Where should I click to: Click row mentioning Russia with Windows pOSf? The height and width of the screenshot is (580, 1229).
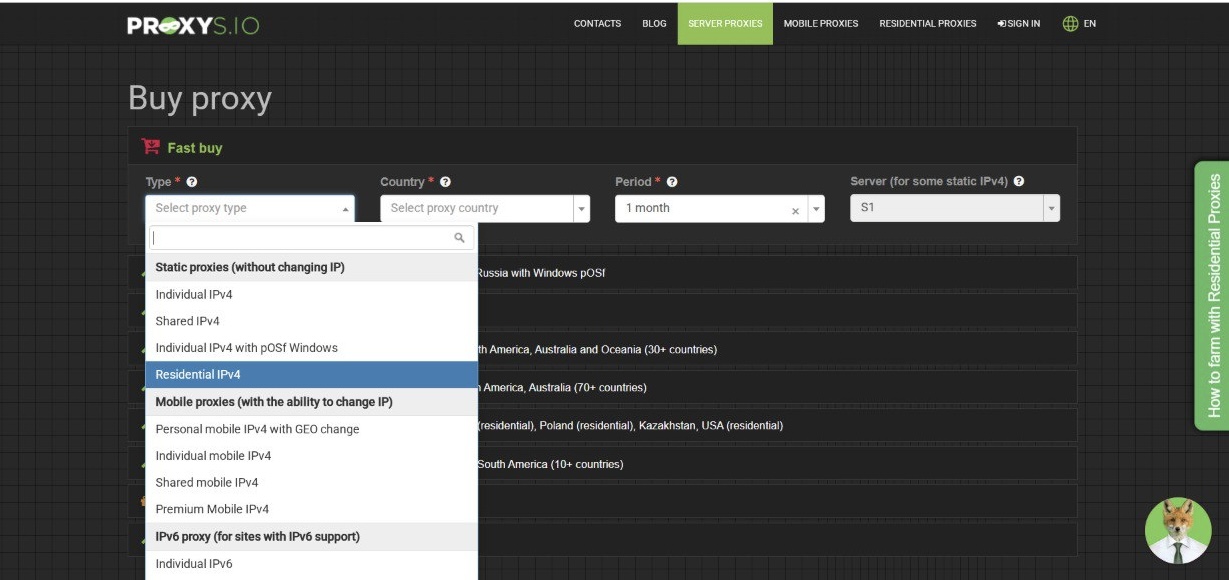coord(603,273)
